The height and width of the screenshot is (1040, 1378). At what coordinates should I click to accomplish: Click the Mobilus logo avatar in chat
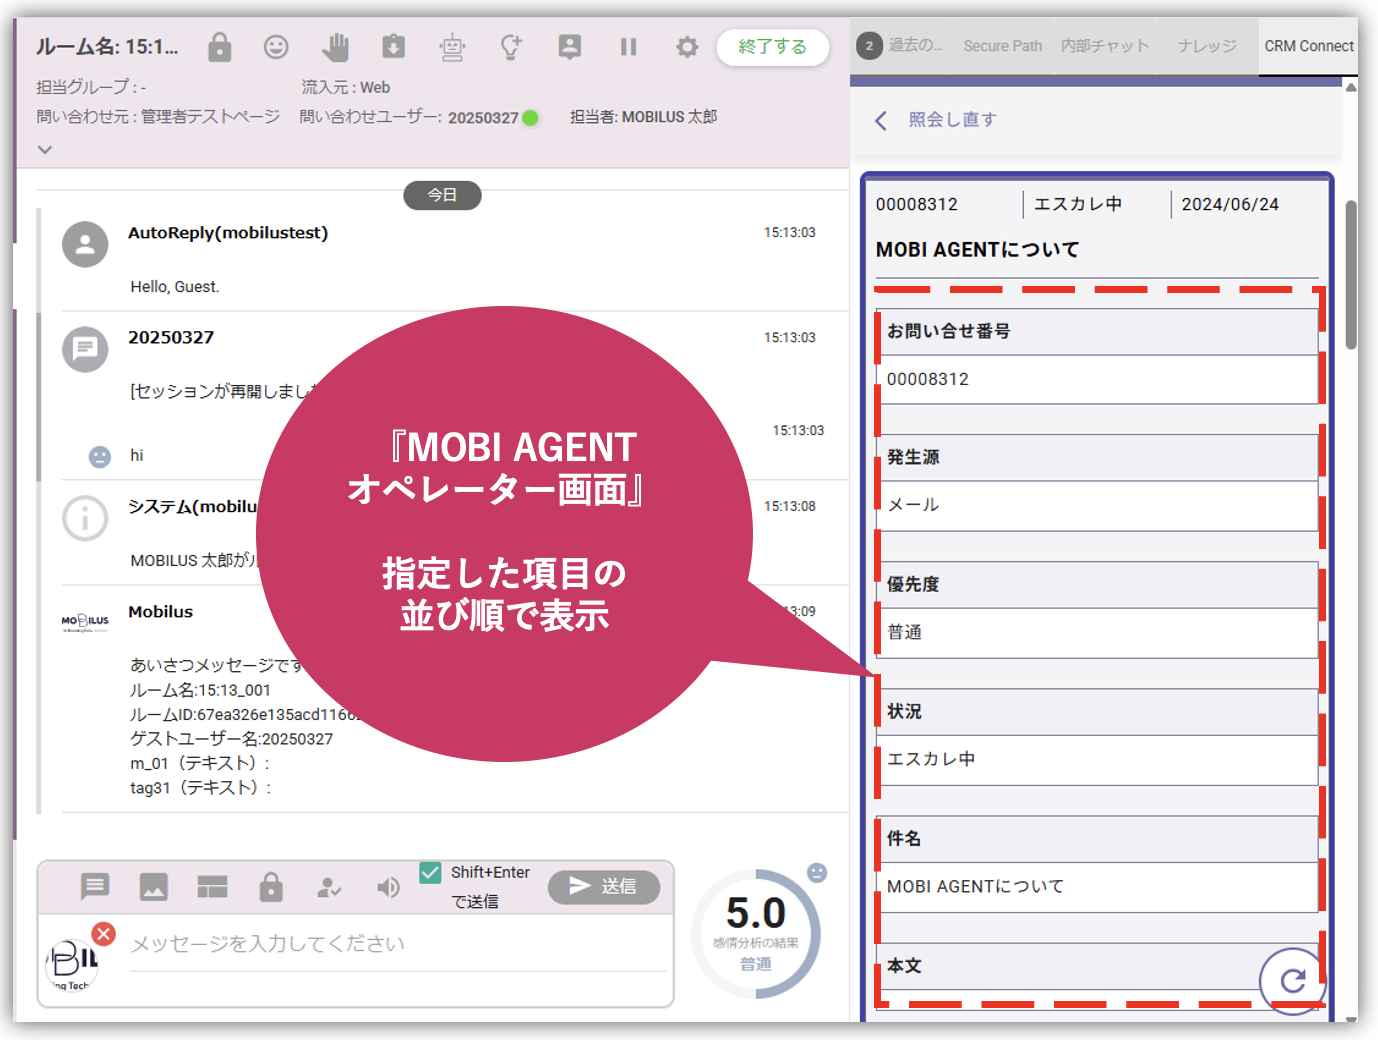tap(85, 623)
